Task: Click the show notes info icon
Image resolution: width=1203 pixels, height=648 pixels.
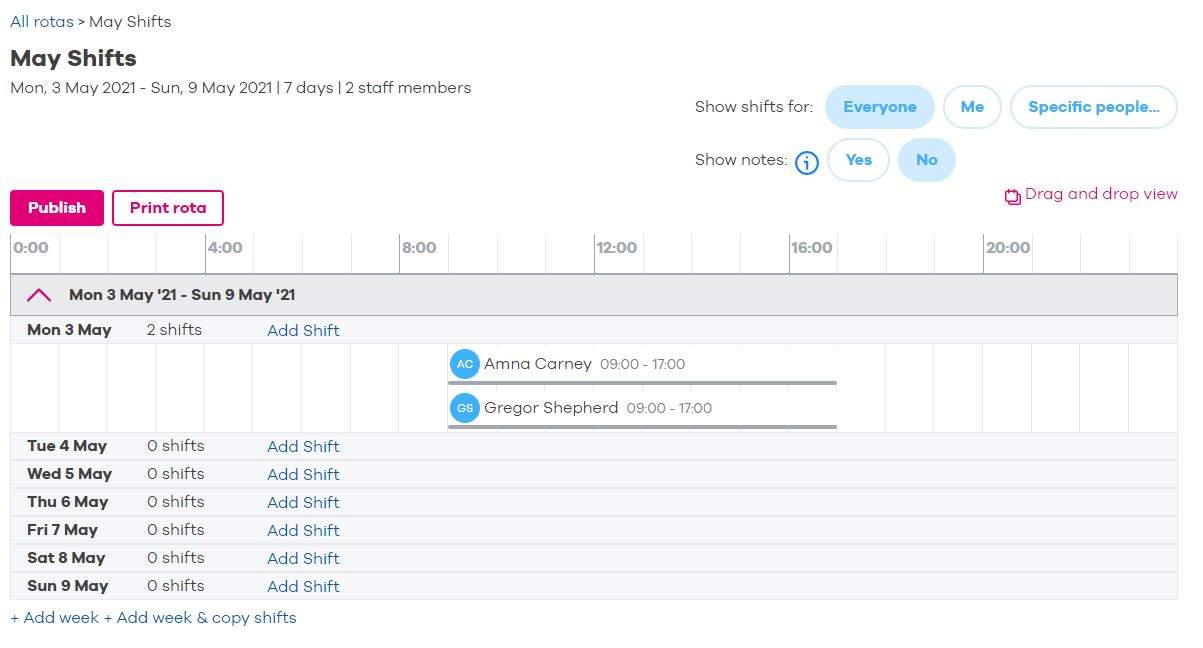Action: (x=807, y=162)
